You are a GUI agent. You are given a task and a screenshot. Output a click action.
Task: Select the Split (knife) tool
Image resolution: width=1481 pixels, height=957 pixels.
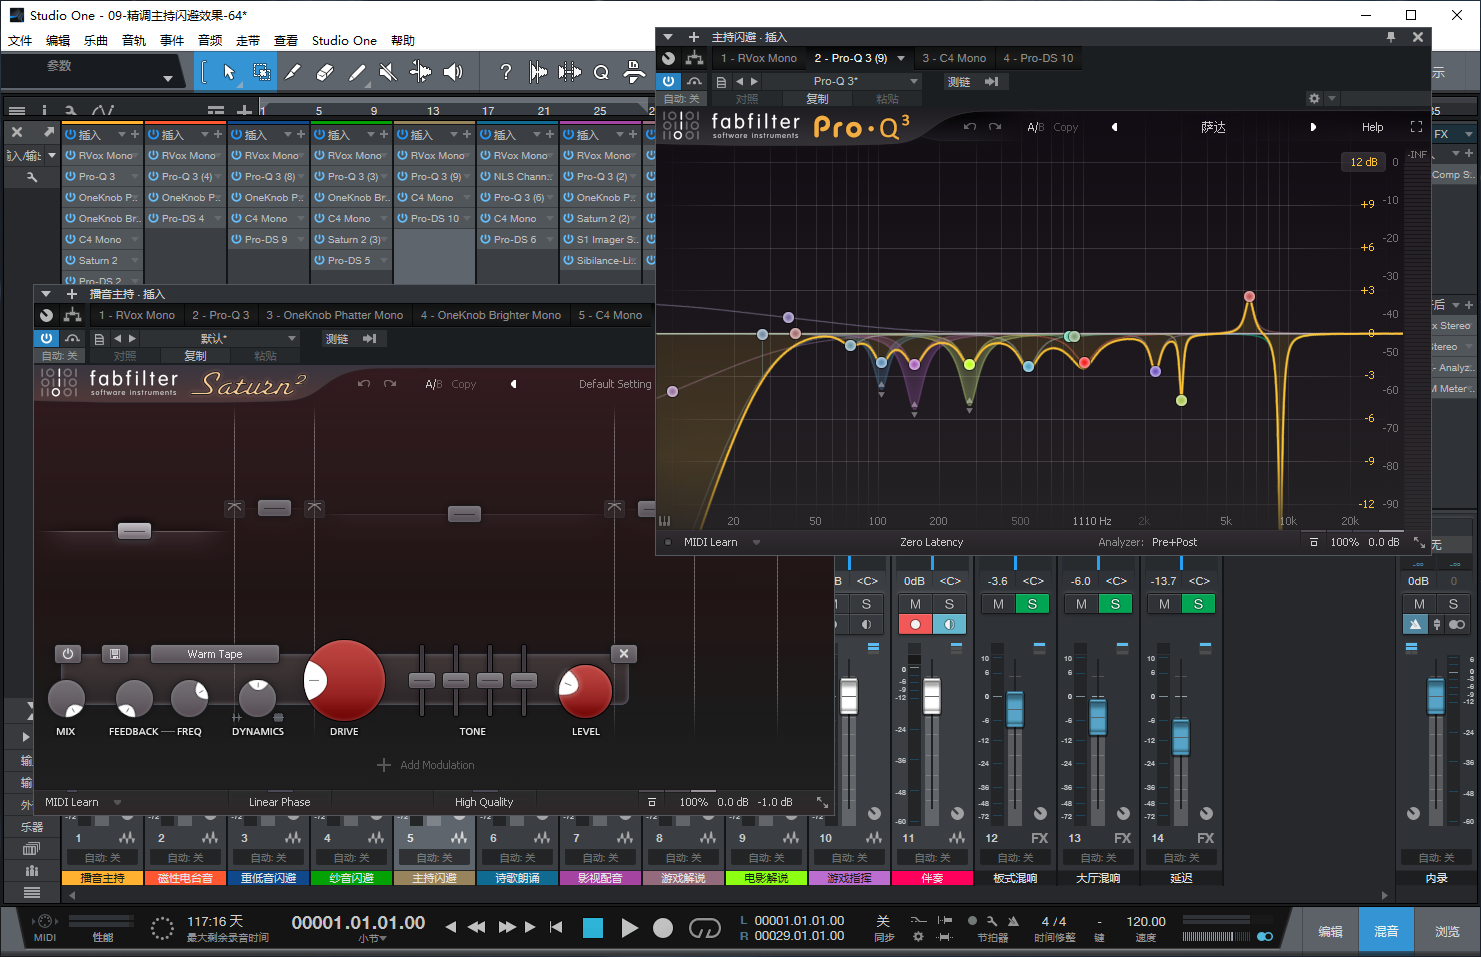point(291,72)
